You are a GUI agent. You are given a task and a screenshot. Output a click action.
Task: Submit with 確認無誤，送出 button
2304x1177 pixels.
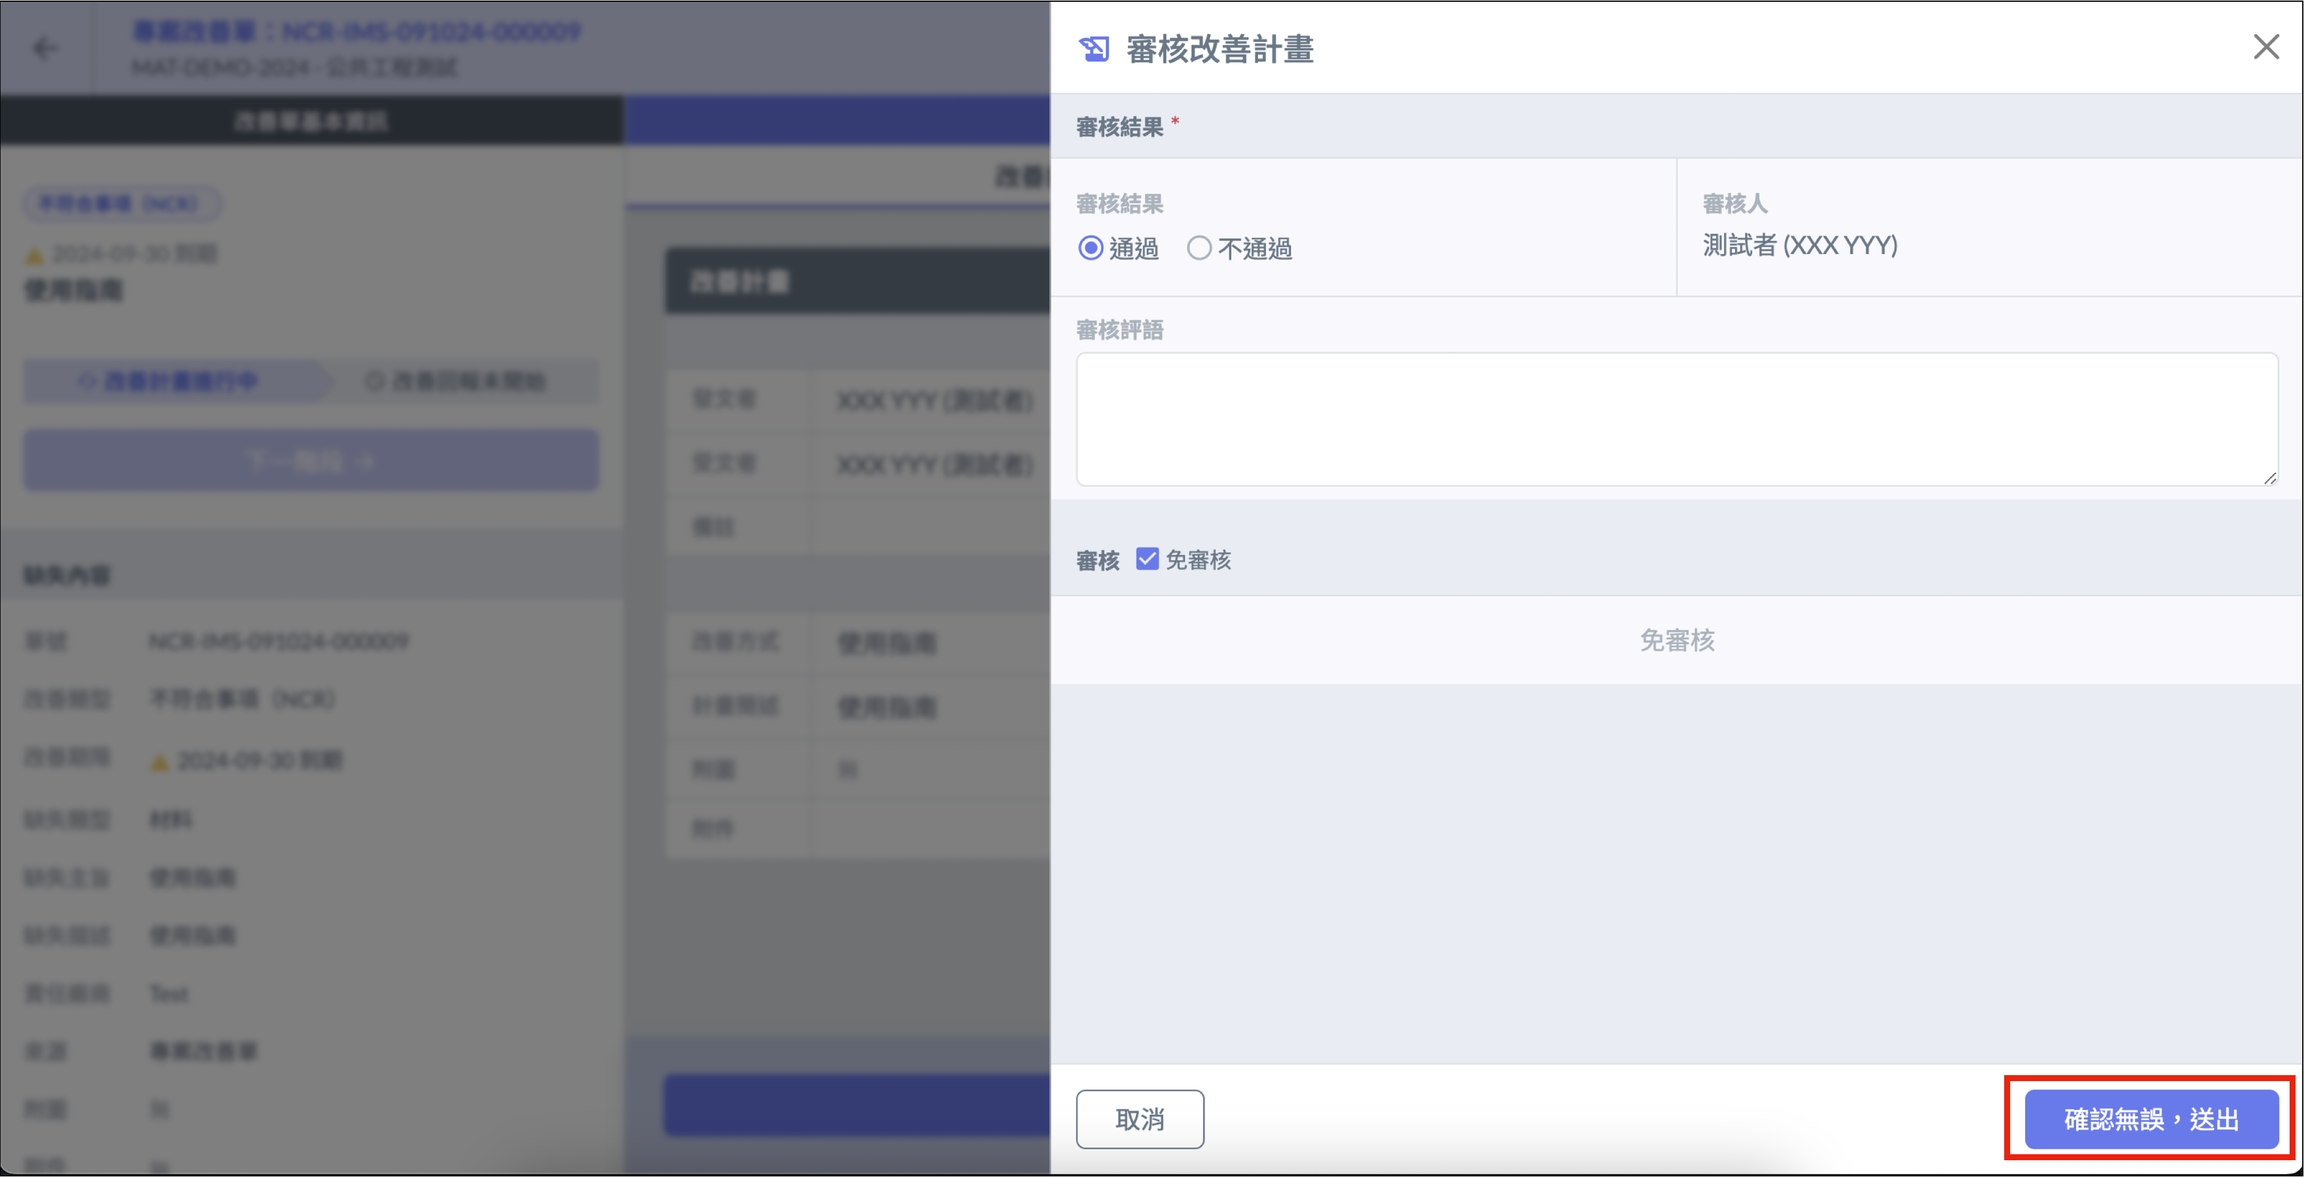coord(2151,1119)
